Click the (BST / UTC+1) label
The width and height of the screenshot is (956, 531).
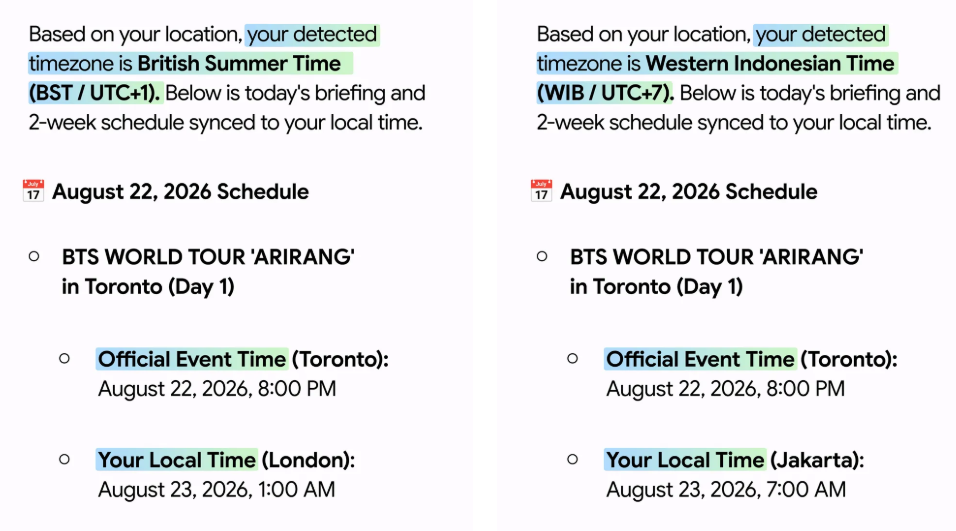(95, 93)
